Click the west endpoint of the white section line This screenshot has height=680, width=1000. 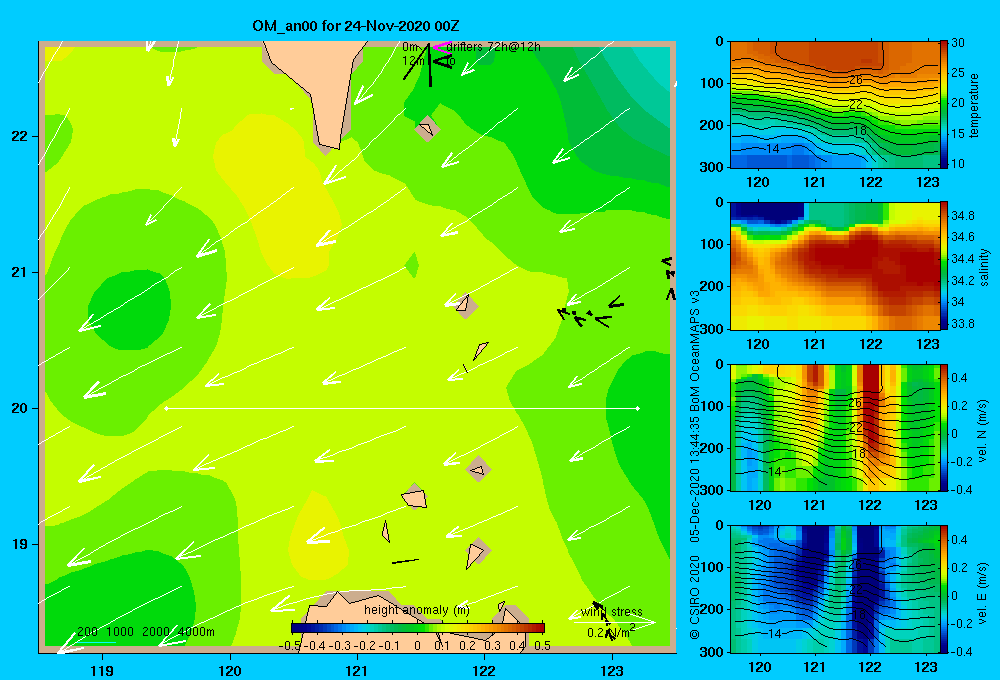pos(166,408)
